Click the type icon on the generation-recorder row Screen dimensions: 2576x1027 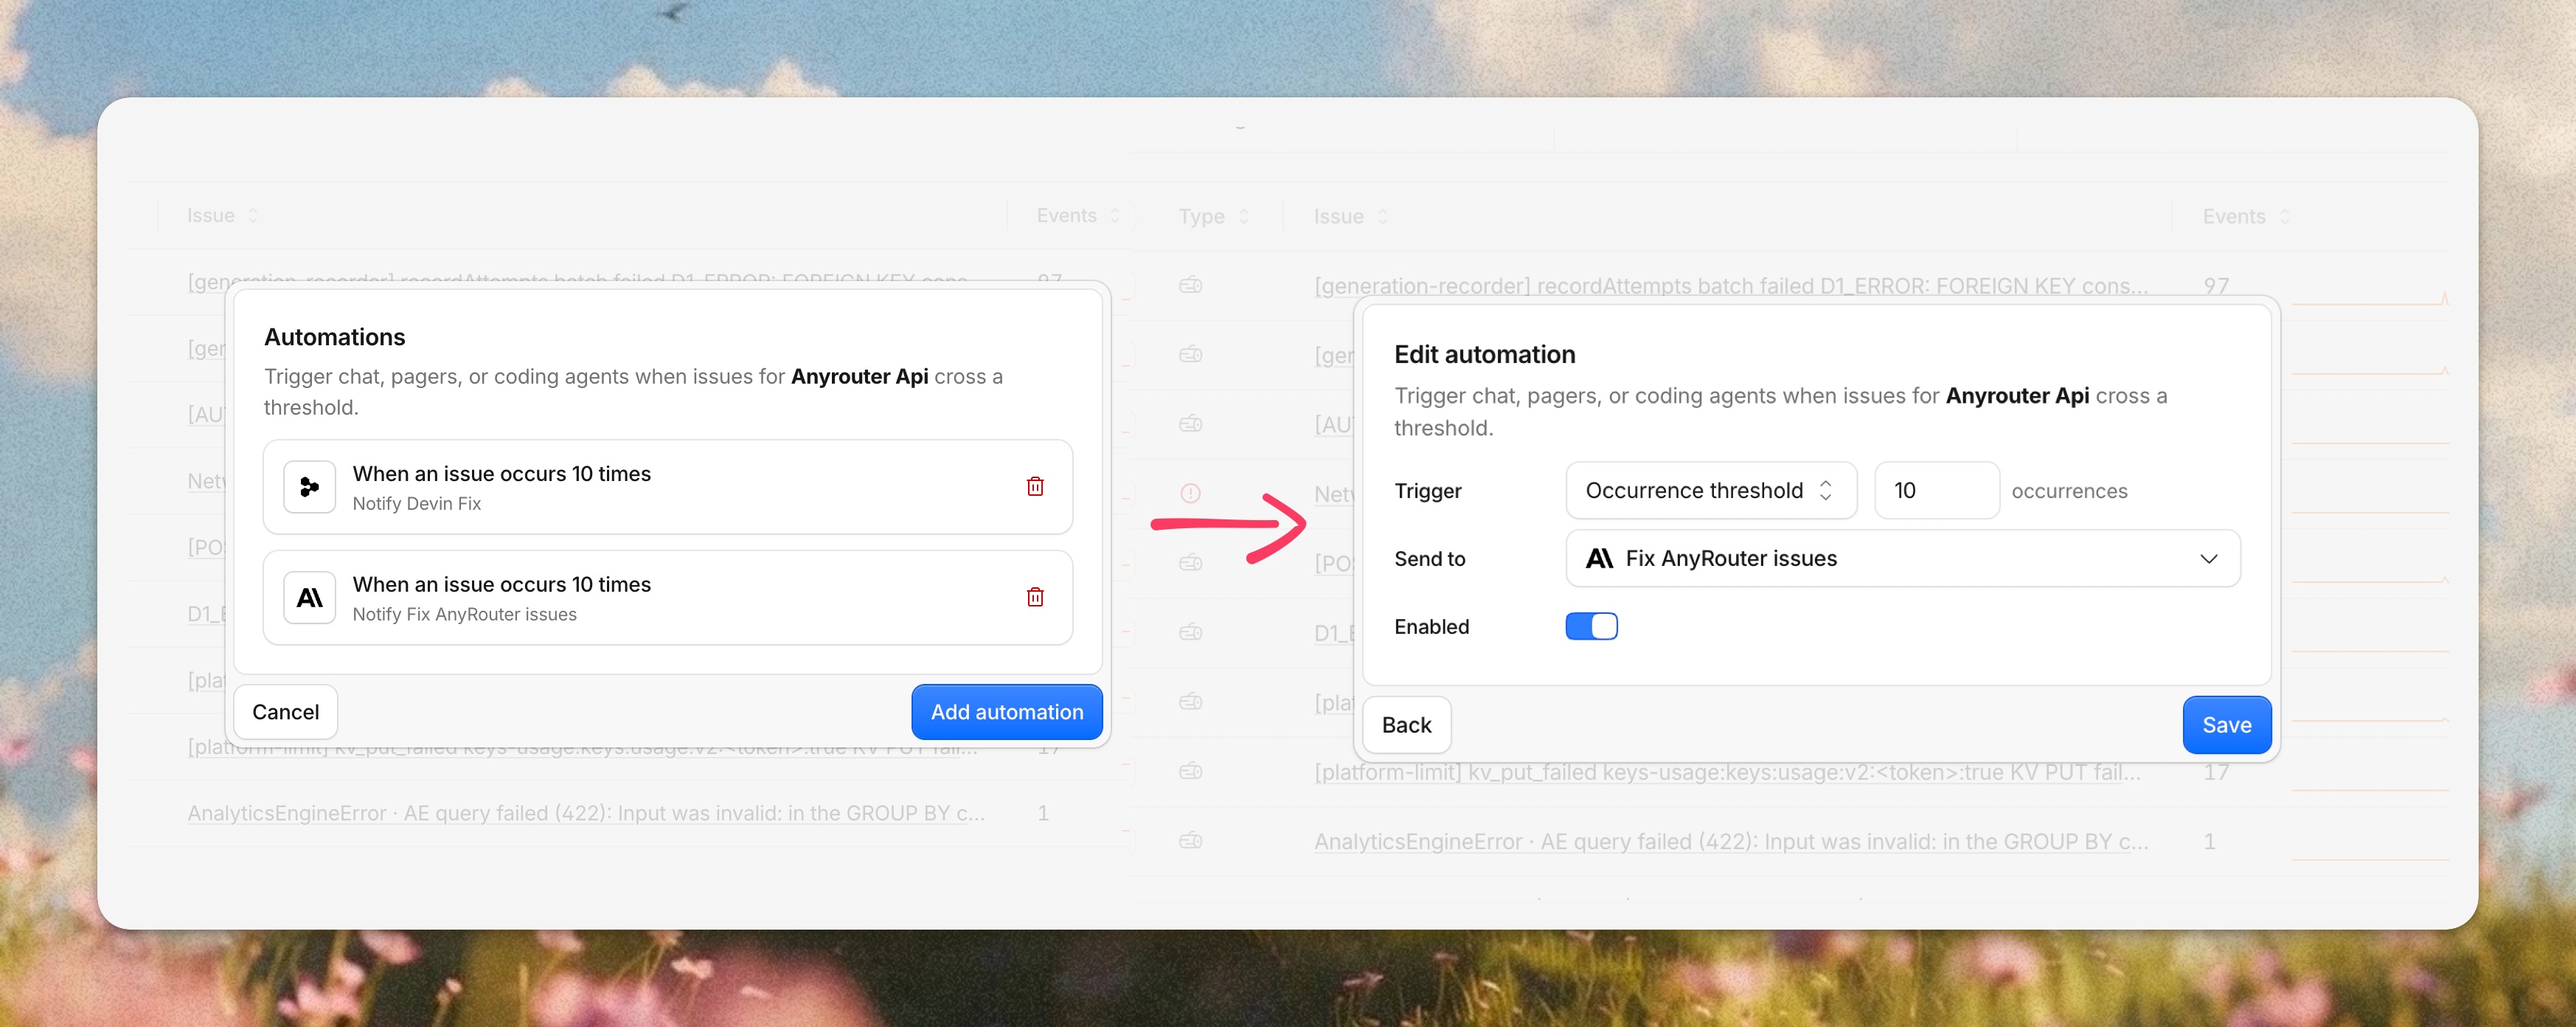1190,285
